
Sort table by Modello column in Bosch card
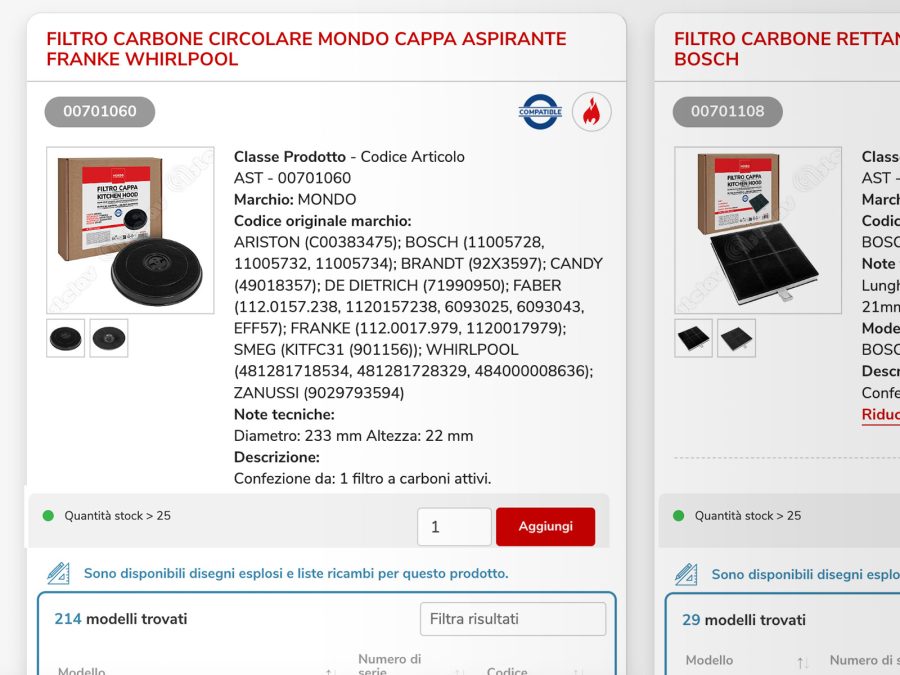click(x=803, y=663)
